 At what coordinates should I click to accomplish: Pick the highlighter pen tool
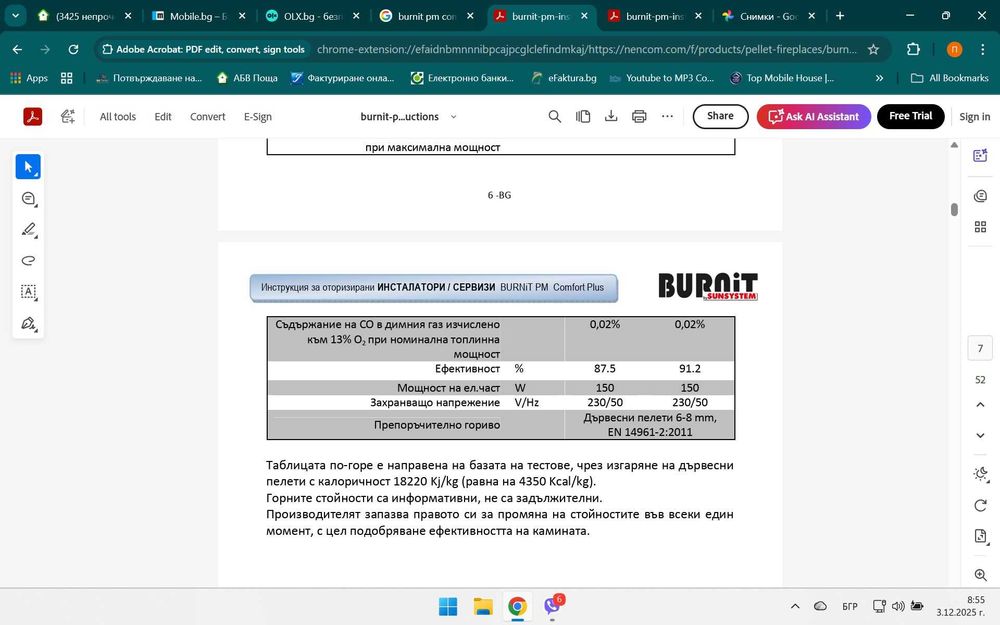(x=28, y=230)
